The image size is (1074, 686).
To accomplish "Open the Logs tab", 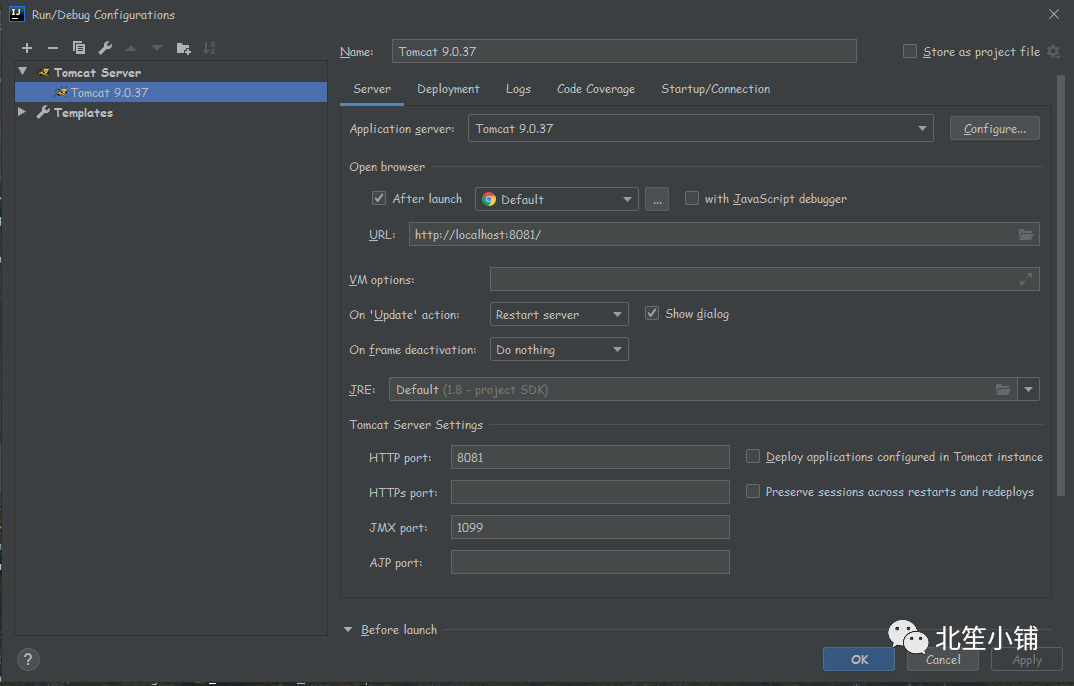I will tap(518, 89).
